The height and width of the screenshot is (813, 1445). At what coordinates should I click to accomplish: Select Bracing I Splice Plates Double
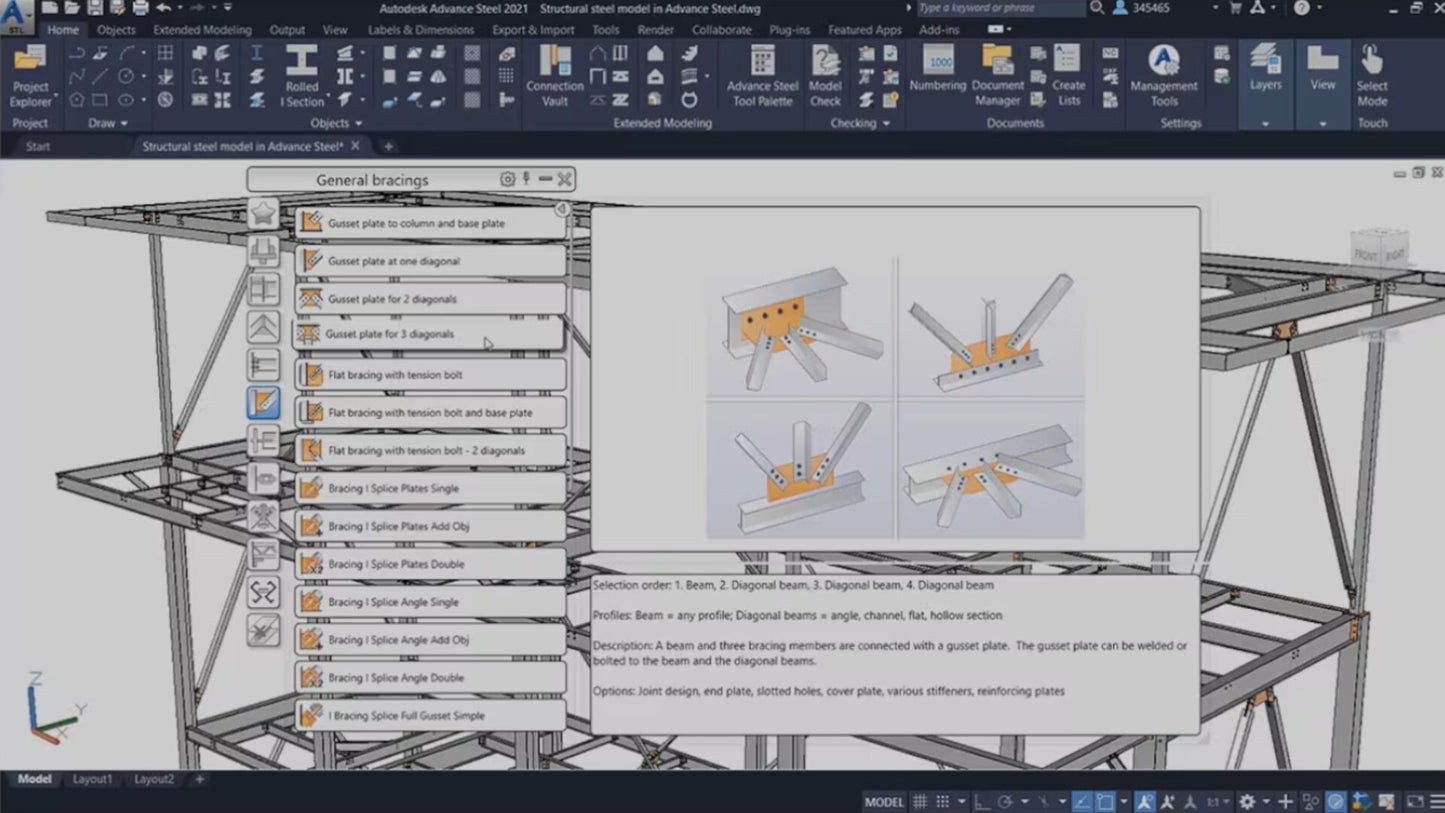(x=430, y=564)
